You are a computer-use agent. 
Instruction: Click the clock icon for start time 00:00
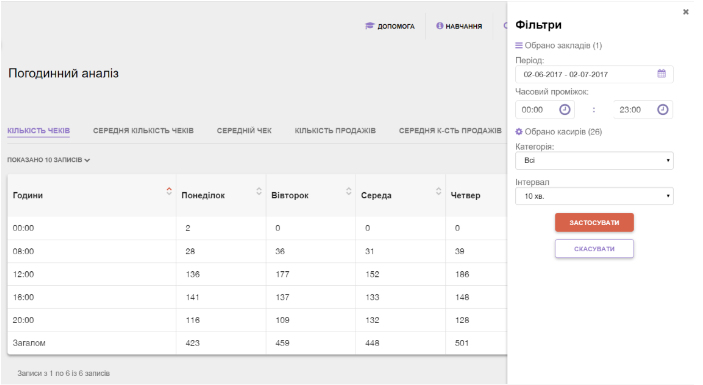coord(564,109)
